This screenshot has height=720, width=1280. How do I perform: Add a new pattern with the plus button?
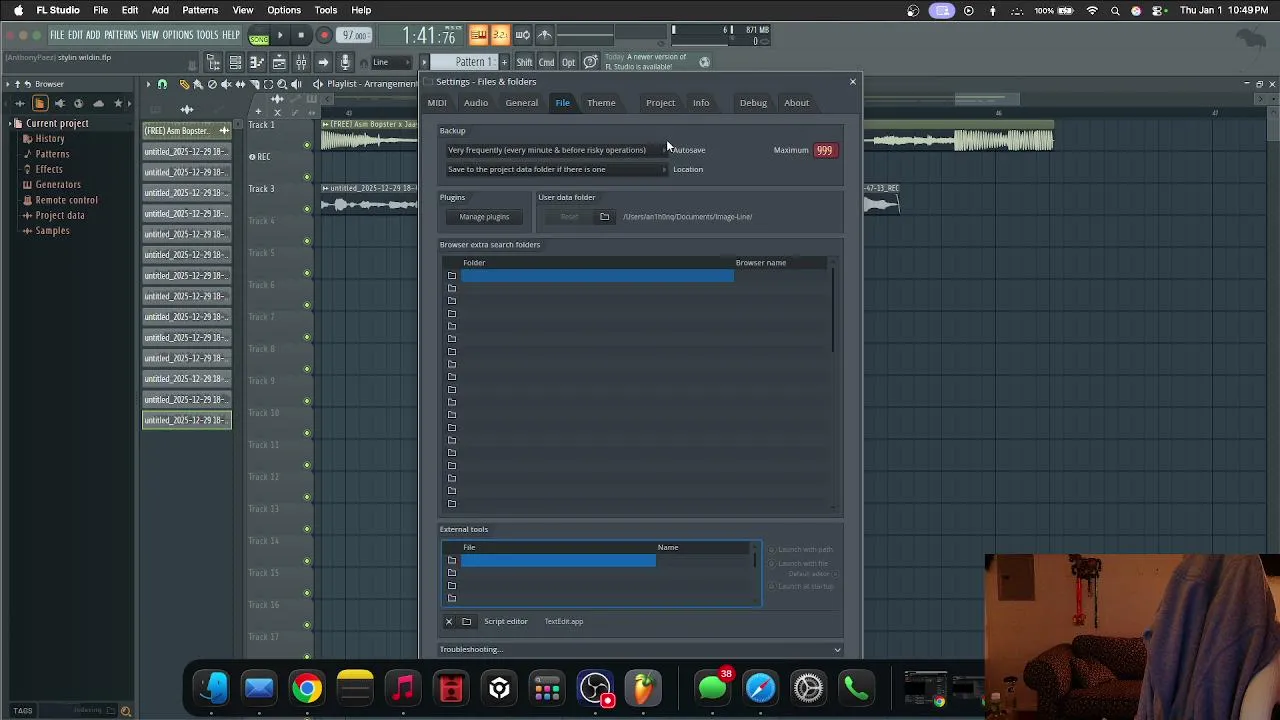504,62
